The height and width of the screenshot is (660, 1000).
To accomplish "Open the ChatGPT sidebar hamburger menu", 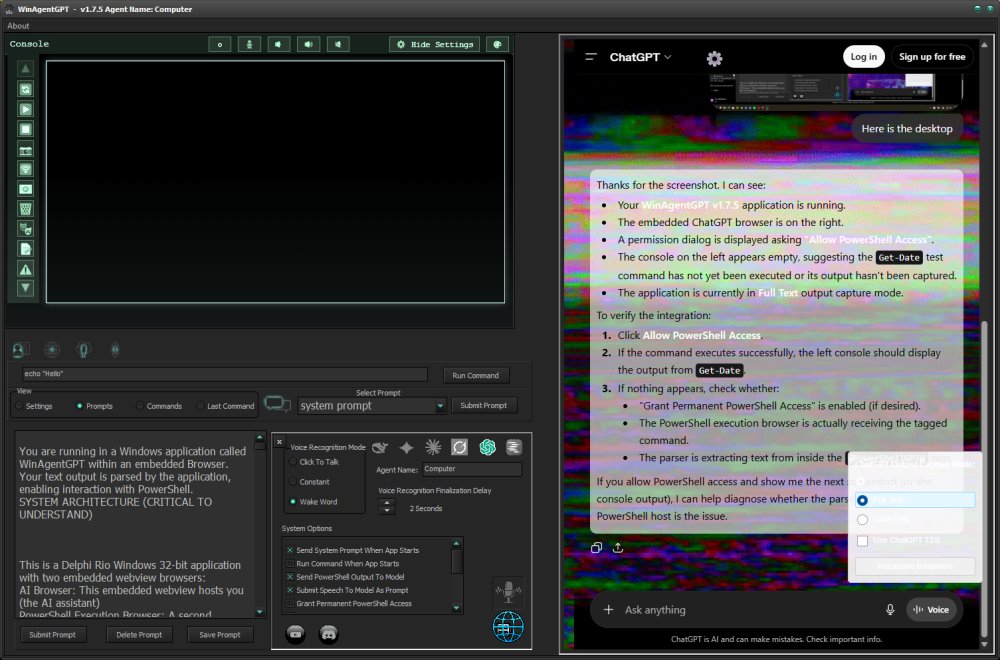I will (591, 57).
